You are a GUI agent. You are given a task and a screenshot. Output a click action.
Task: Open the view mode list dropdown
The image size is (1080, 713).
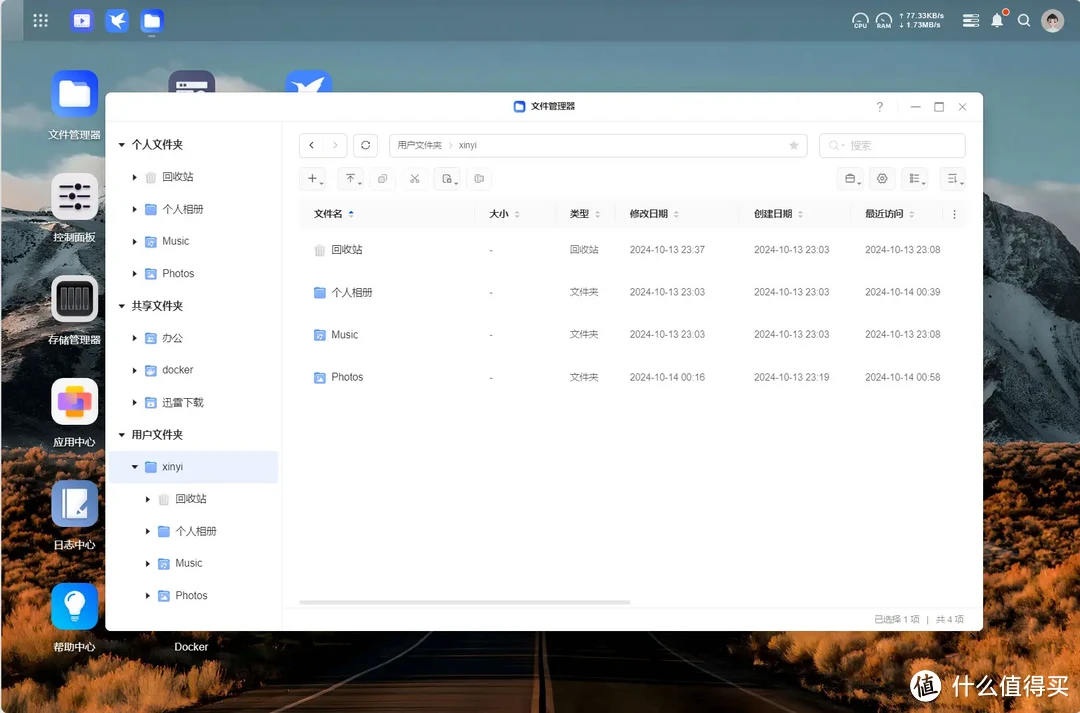[914, 179]
